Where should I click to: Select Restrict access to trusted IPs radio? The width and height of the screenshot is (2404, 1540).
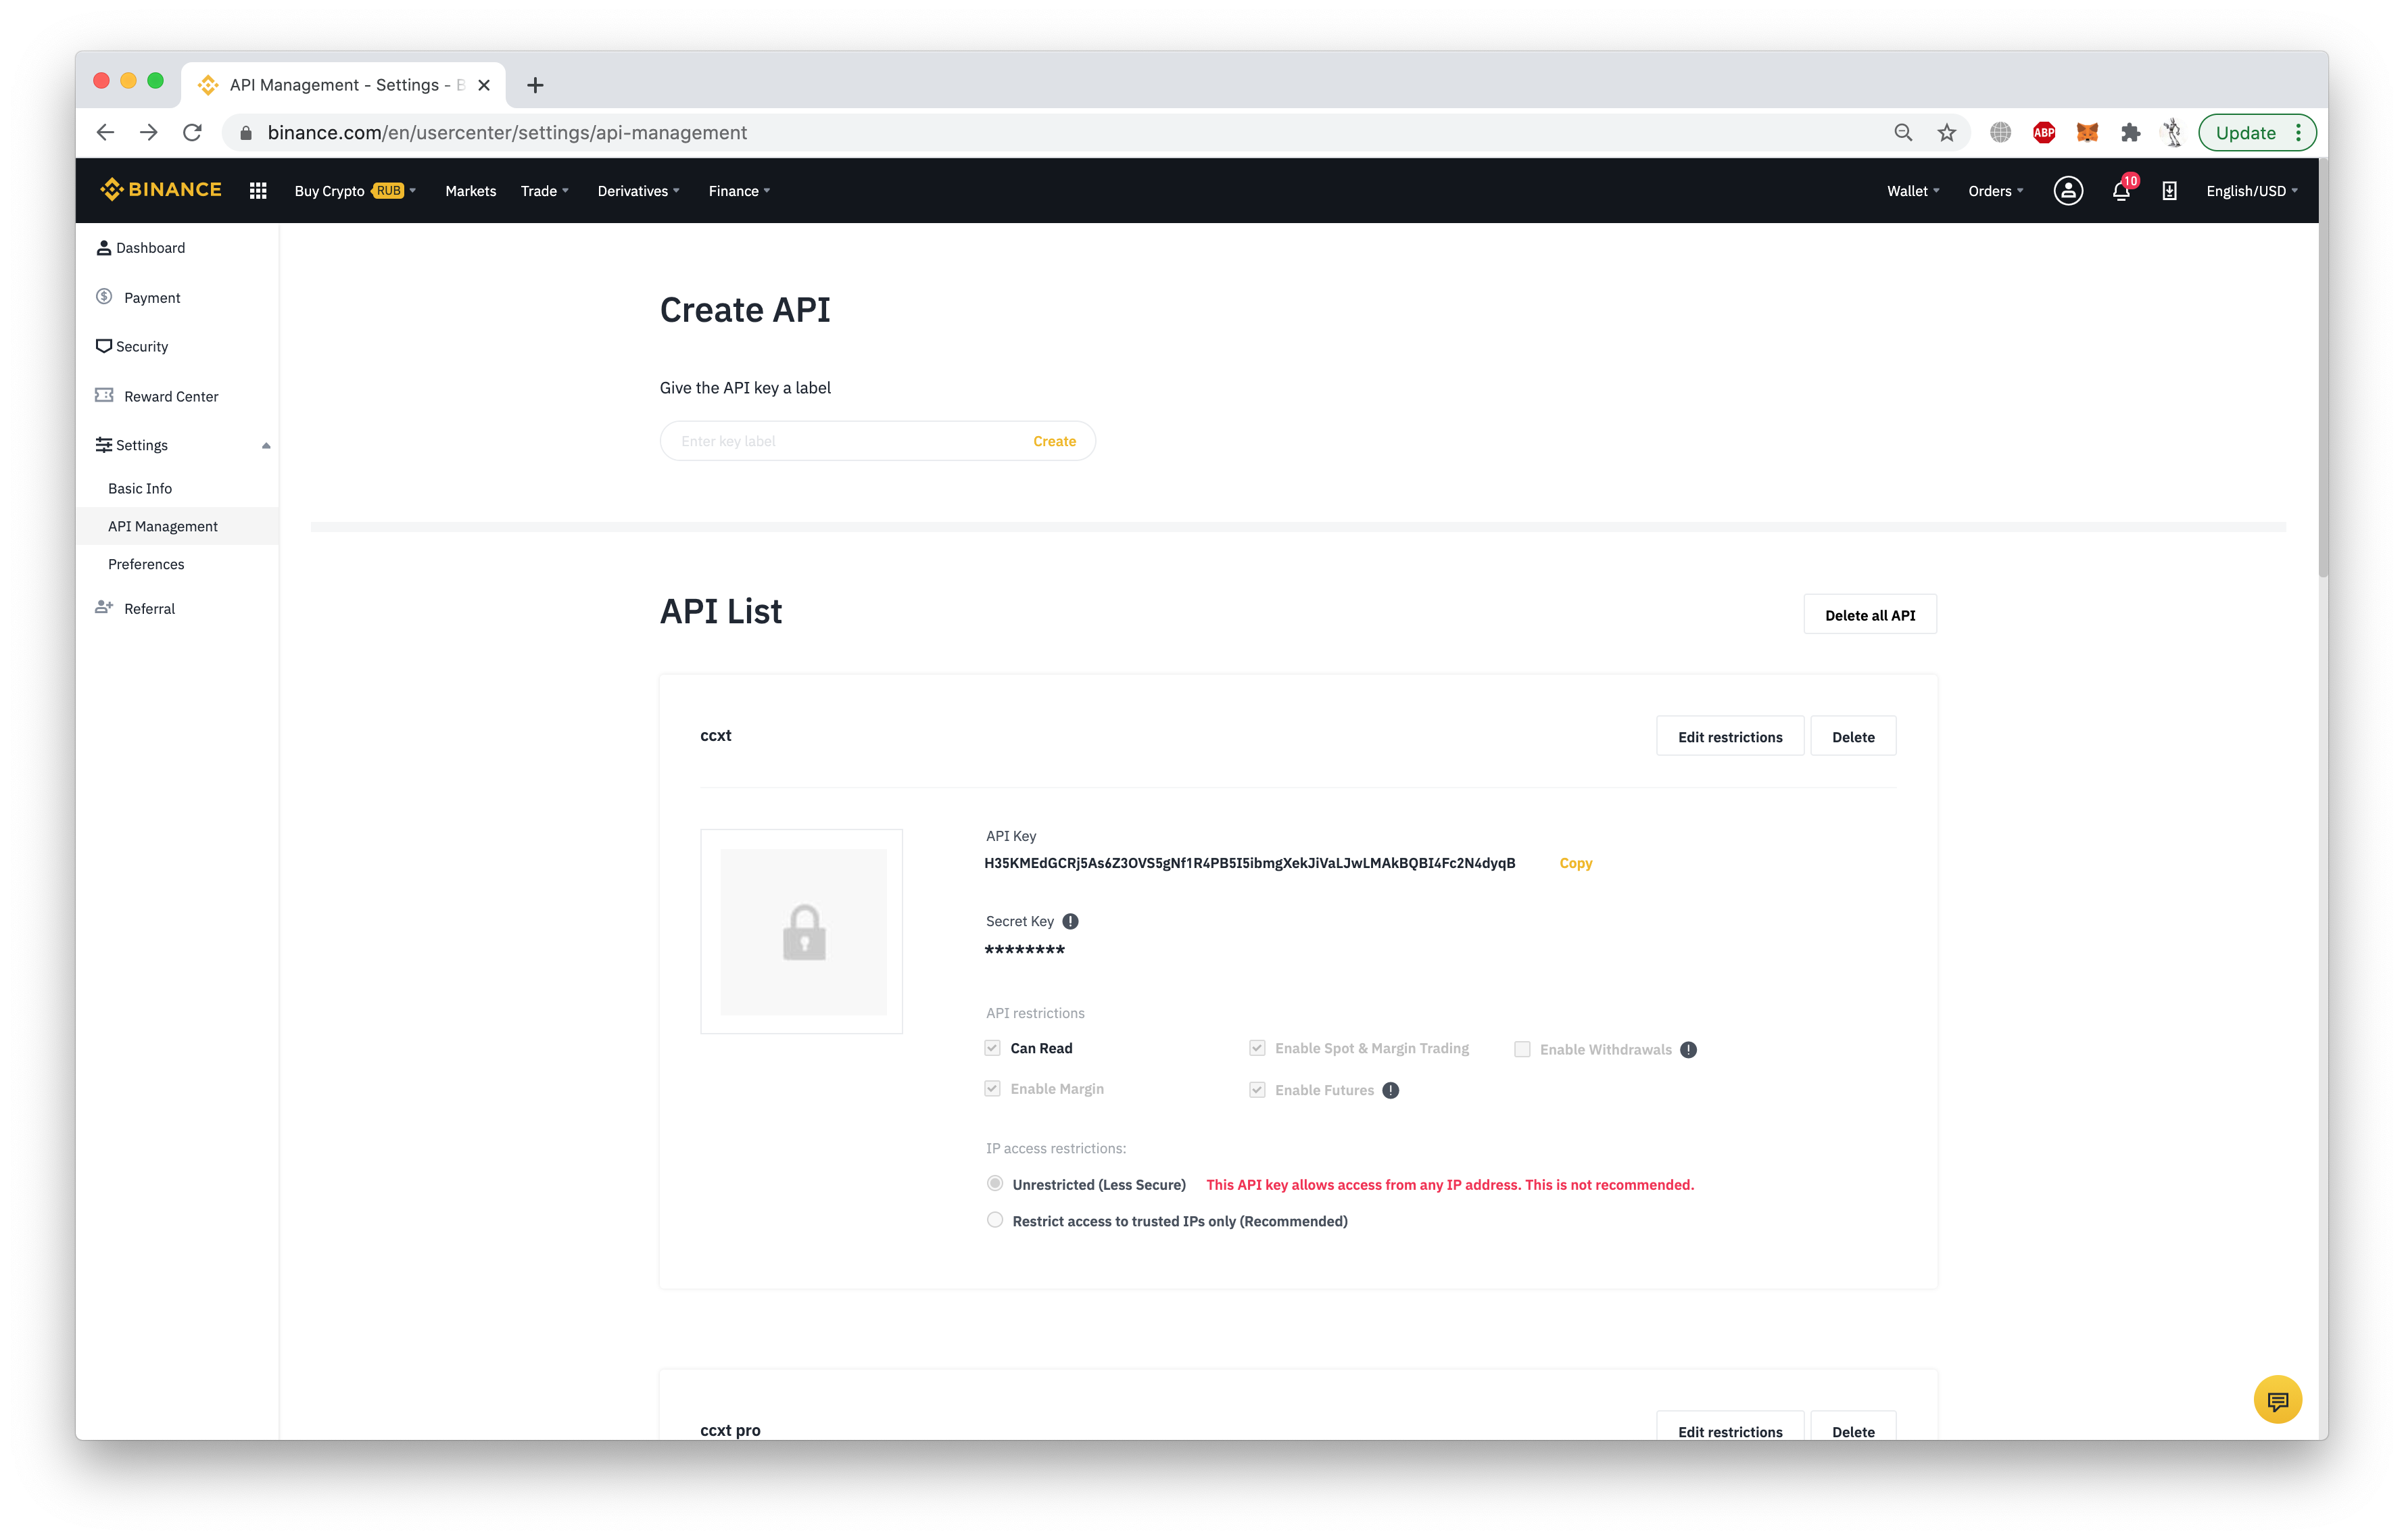click(x=995, y=1220)
